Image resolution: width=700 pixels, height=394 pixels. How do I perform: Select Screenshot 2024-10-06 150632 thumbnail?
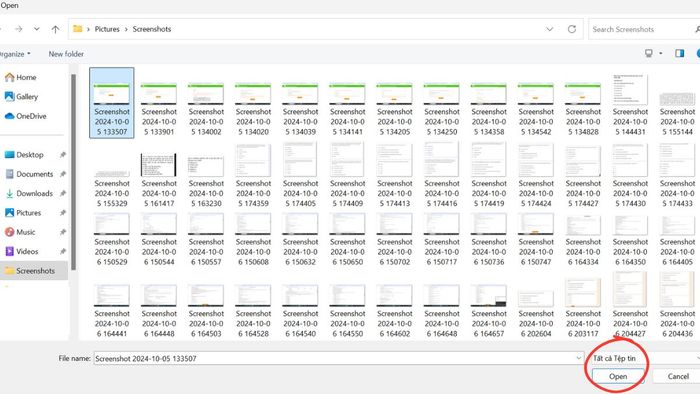(300, 224)
